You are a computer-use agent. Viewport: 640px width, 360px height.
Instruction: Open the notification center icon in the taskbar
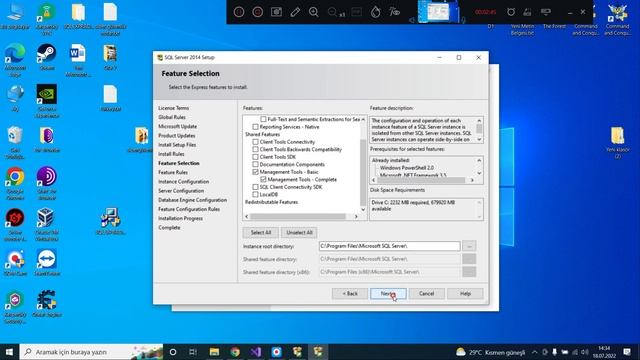tap(627, 352)
